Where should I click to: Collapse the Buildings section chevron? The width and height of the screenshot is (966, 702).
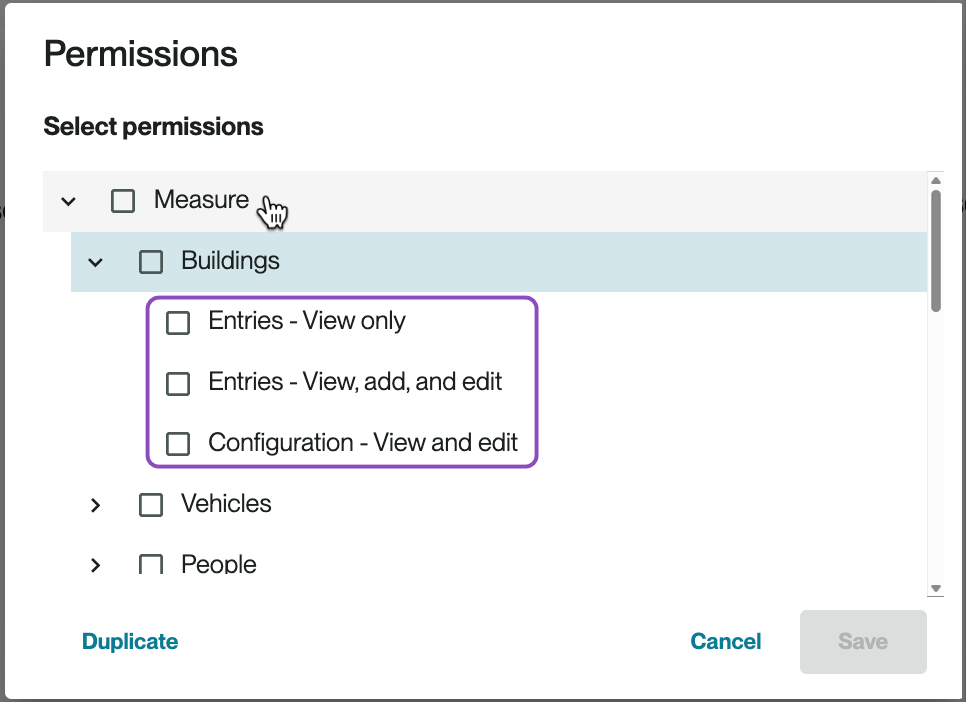click(96, 262)
